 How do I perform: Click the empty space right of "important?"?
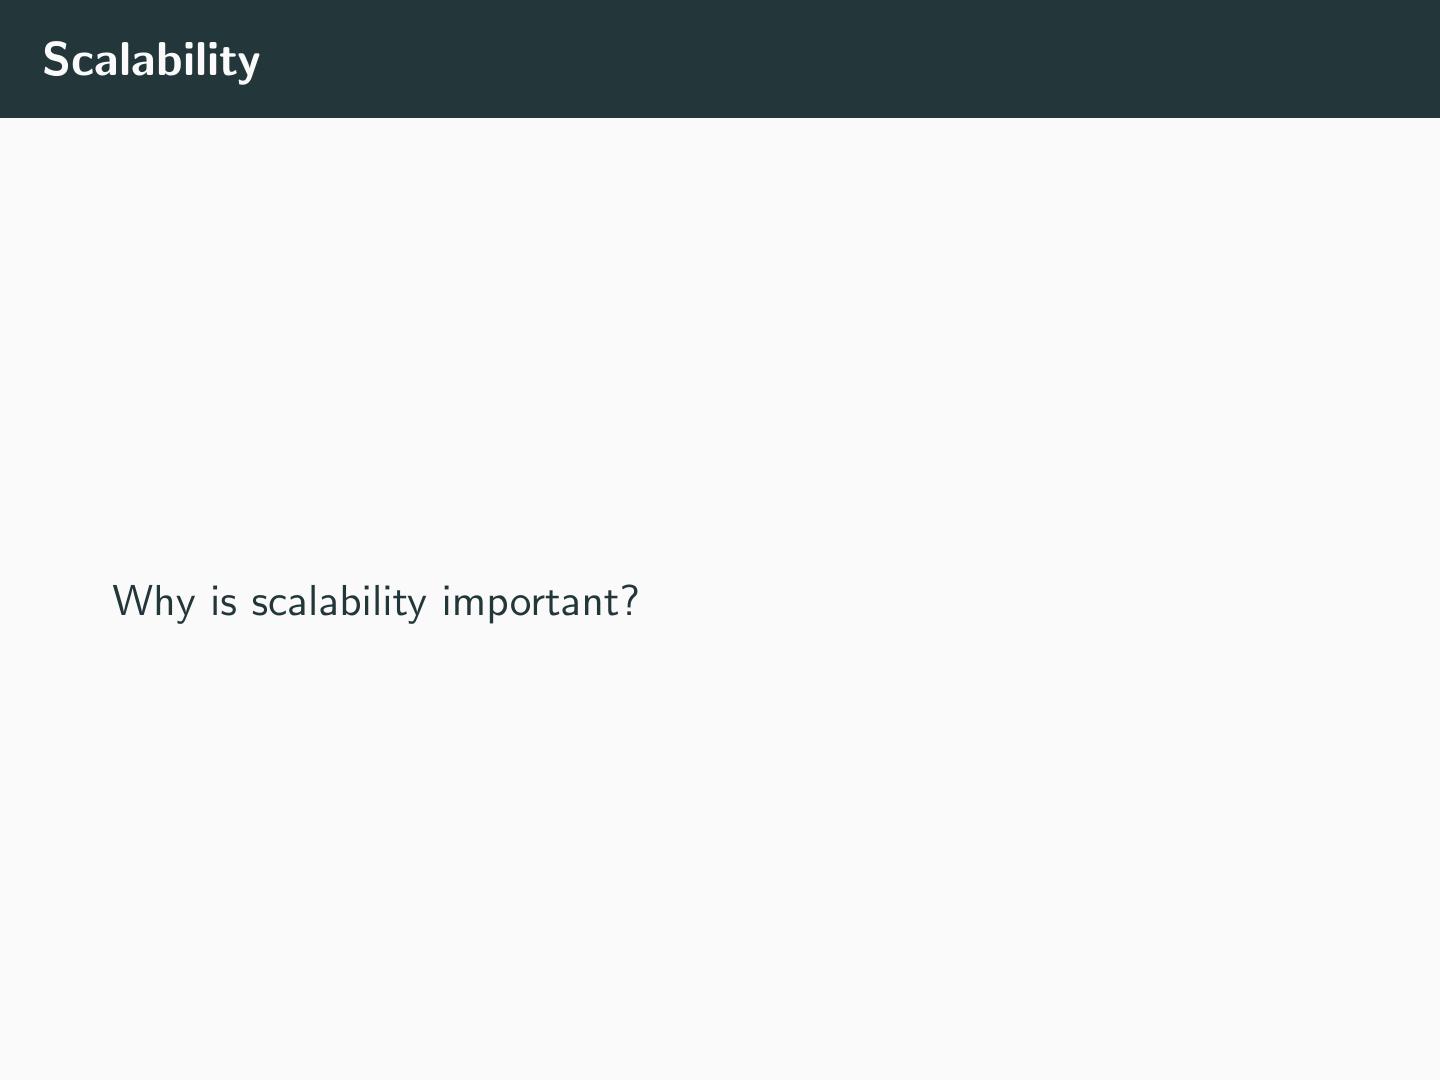click(1000, 602)
